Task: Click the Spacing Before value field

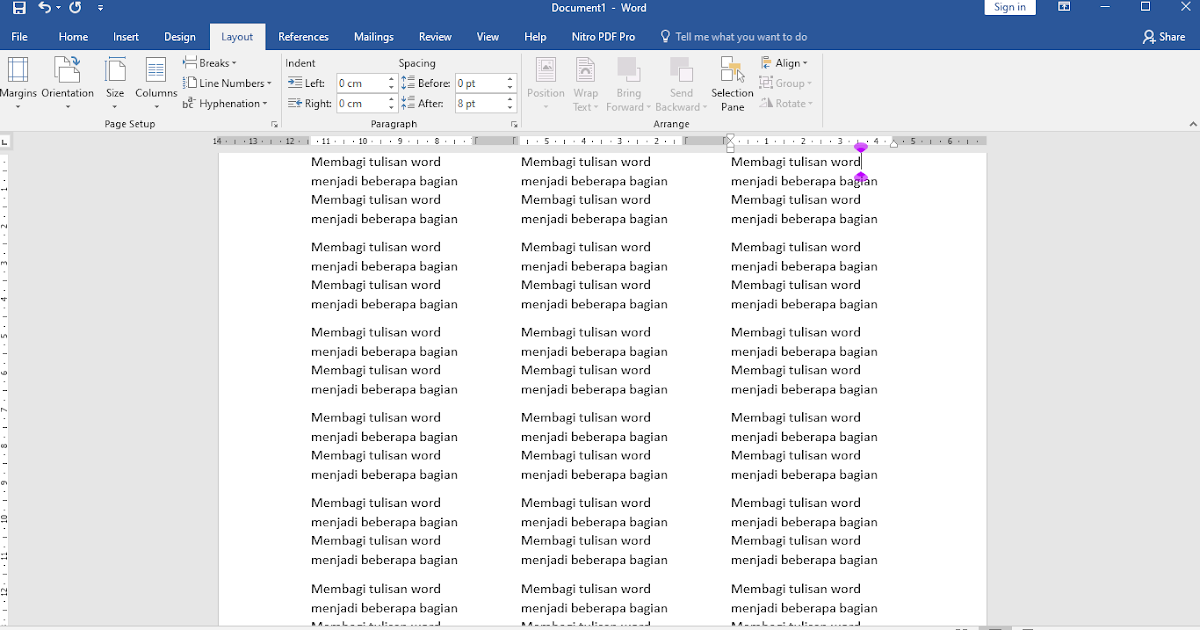Action: pos(479,83)
